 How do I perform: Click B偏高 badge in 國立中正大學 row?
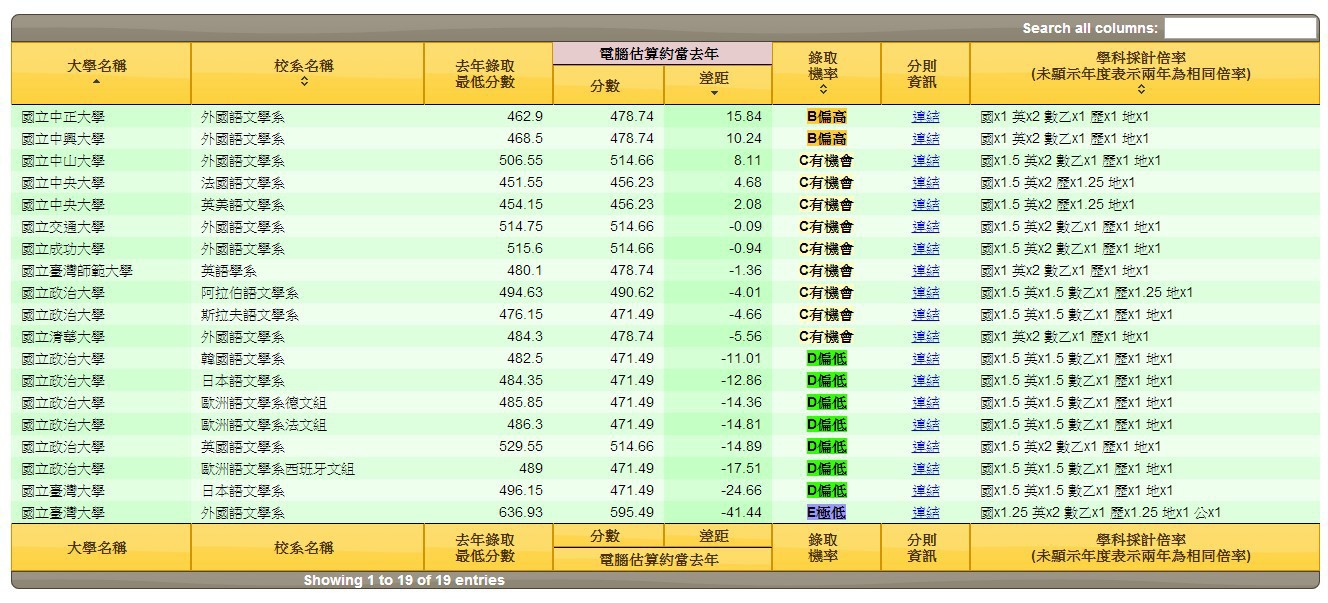(826, 116)
